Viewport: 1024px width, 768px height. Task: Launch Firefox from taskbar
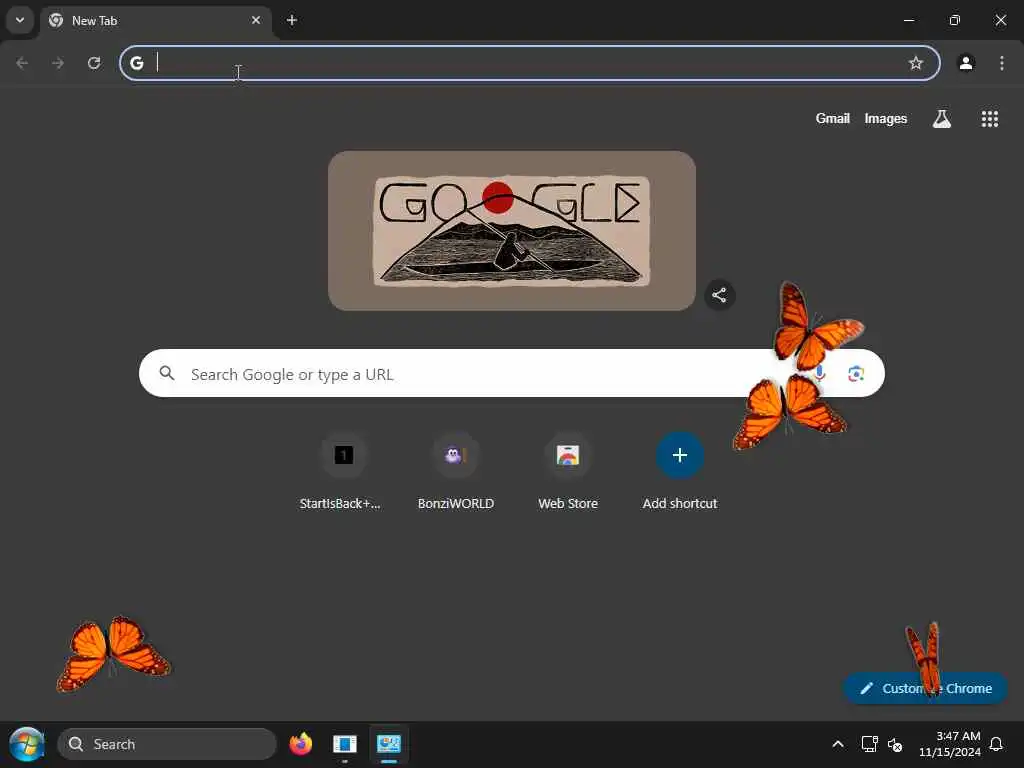tap(300, 744)
